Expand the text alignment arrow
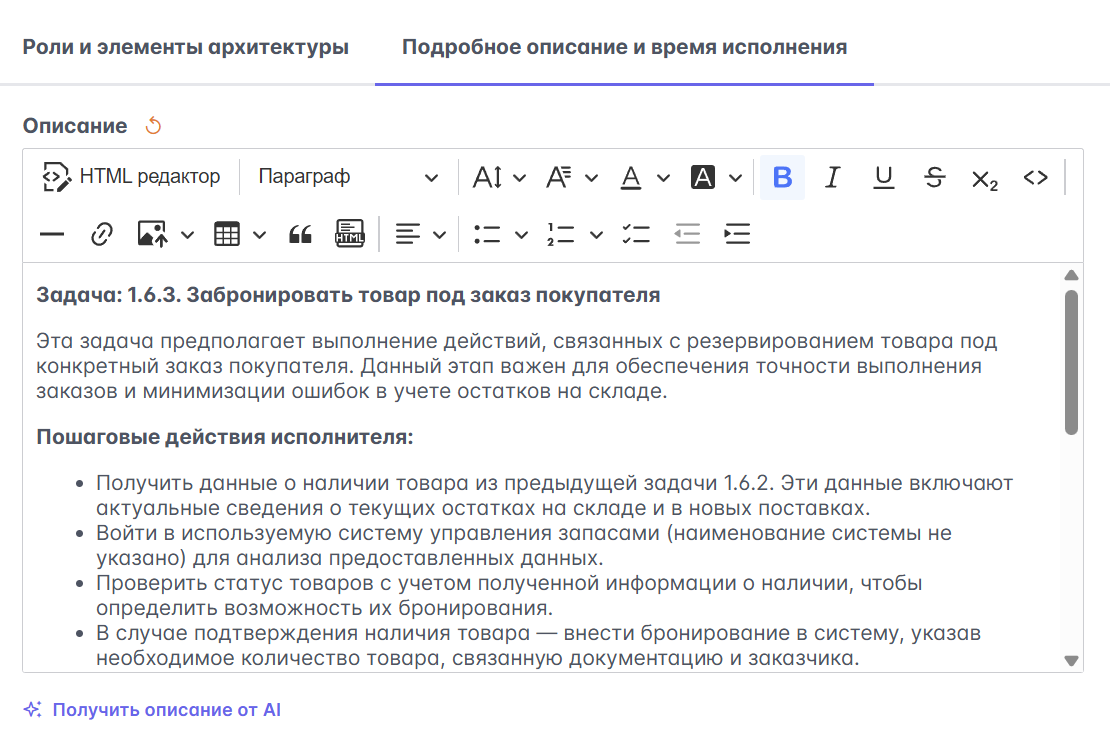 coord(440,235)
